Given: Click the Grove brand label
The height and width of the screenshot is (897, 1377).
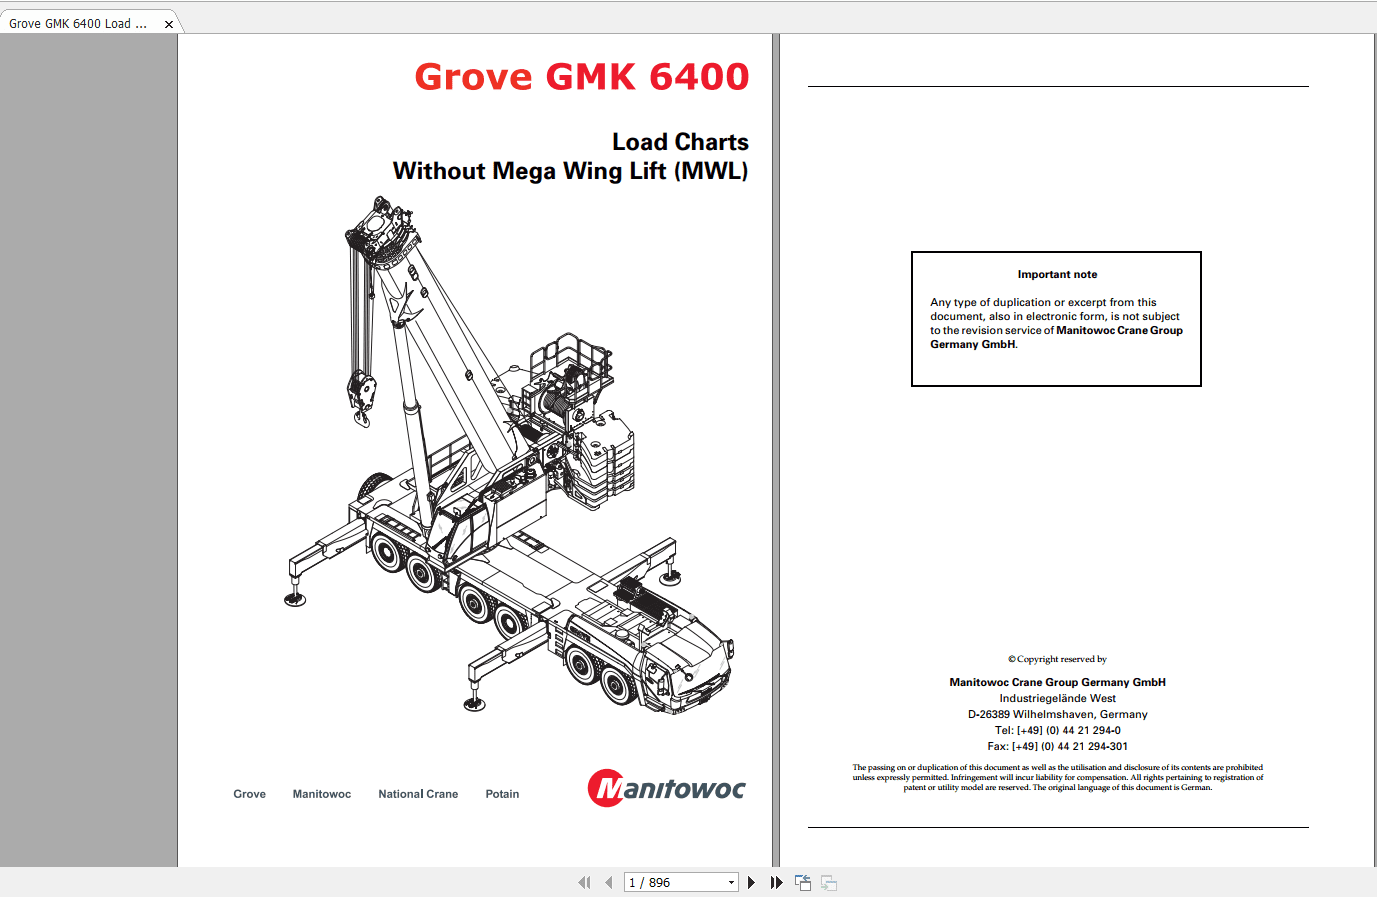Looking at the screenshot, I should tap(249, 793).
